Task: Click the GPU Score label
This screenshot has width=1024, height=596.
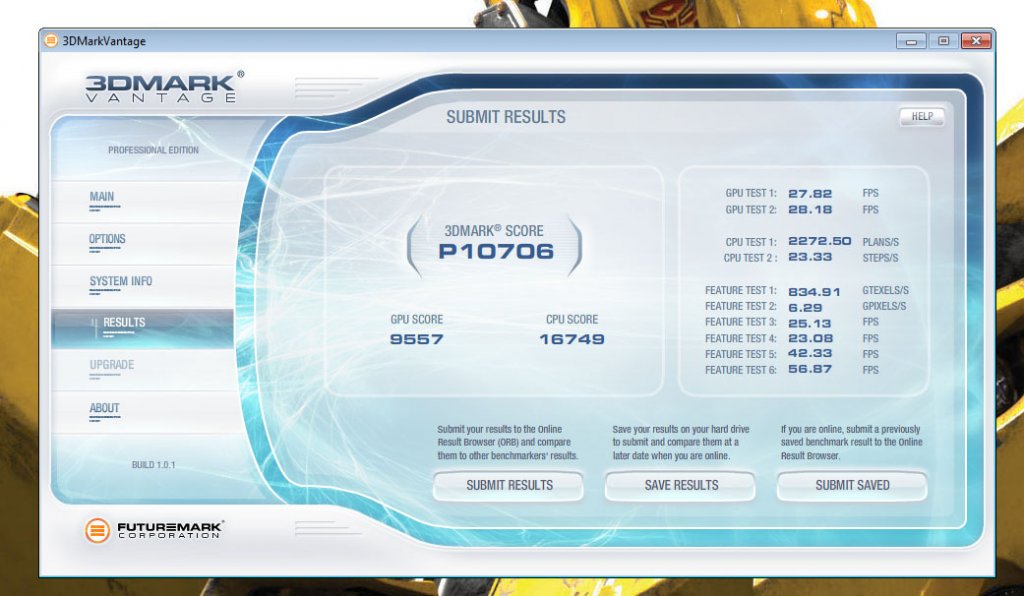Action: pos(417,319)
